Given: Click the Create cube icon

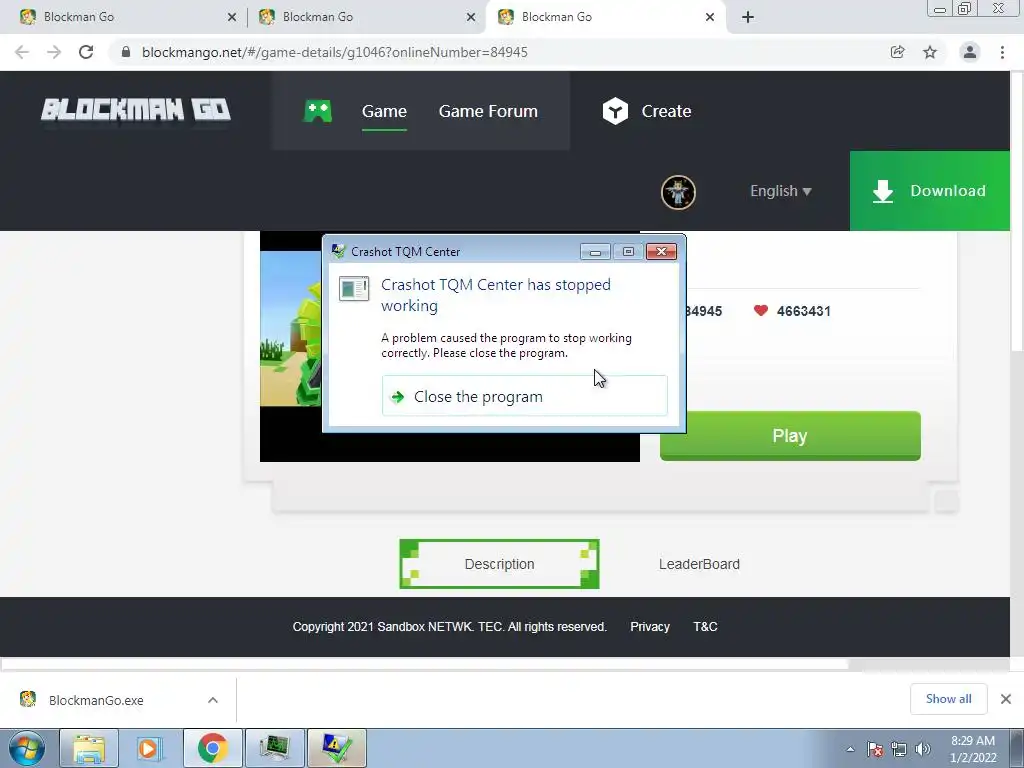Looking at the screenshot, I should (615, 111).
